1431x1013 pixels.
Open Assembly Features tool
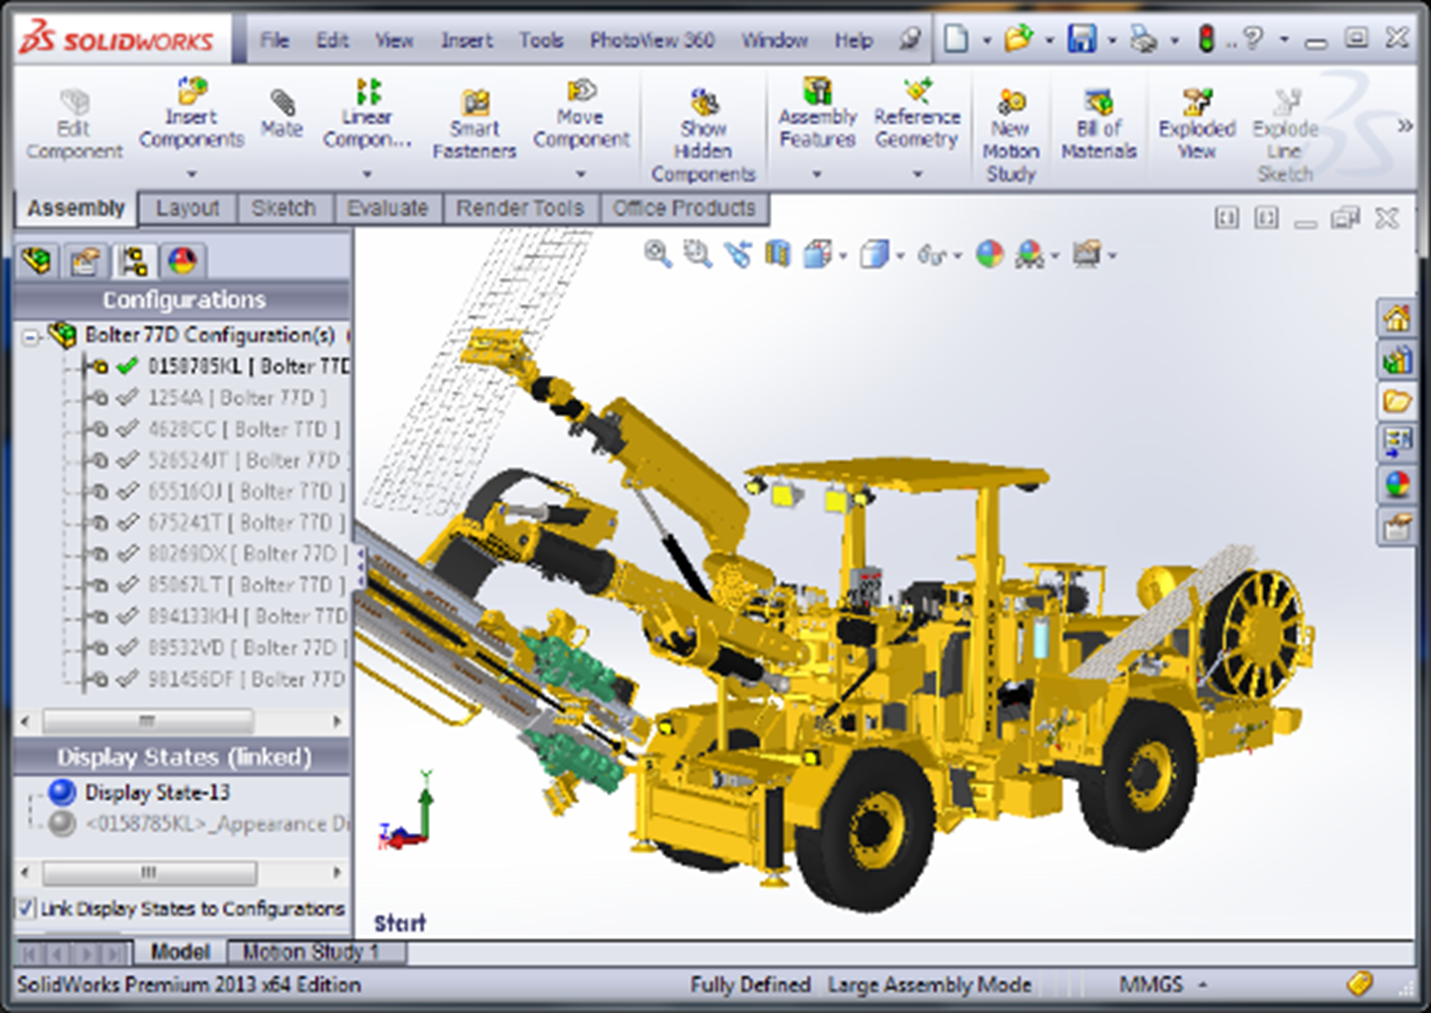point(817,113)
